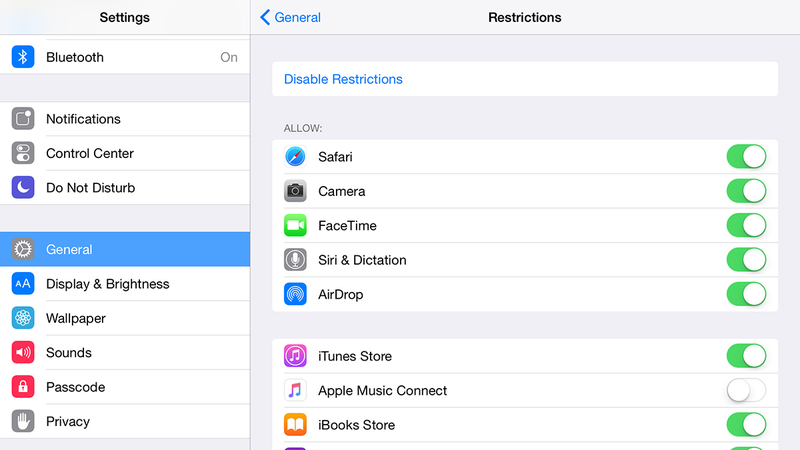Open Privacy settings
The image size is (800, 450).
125,421
